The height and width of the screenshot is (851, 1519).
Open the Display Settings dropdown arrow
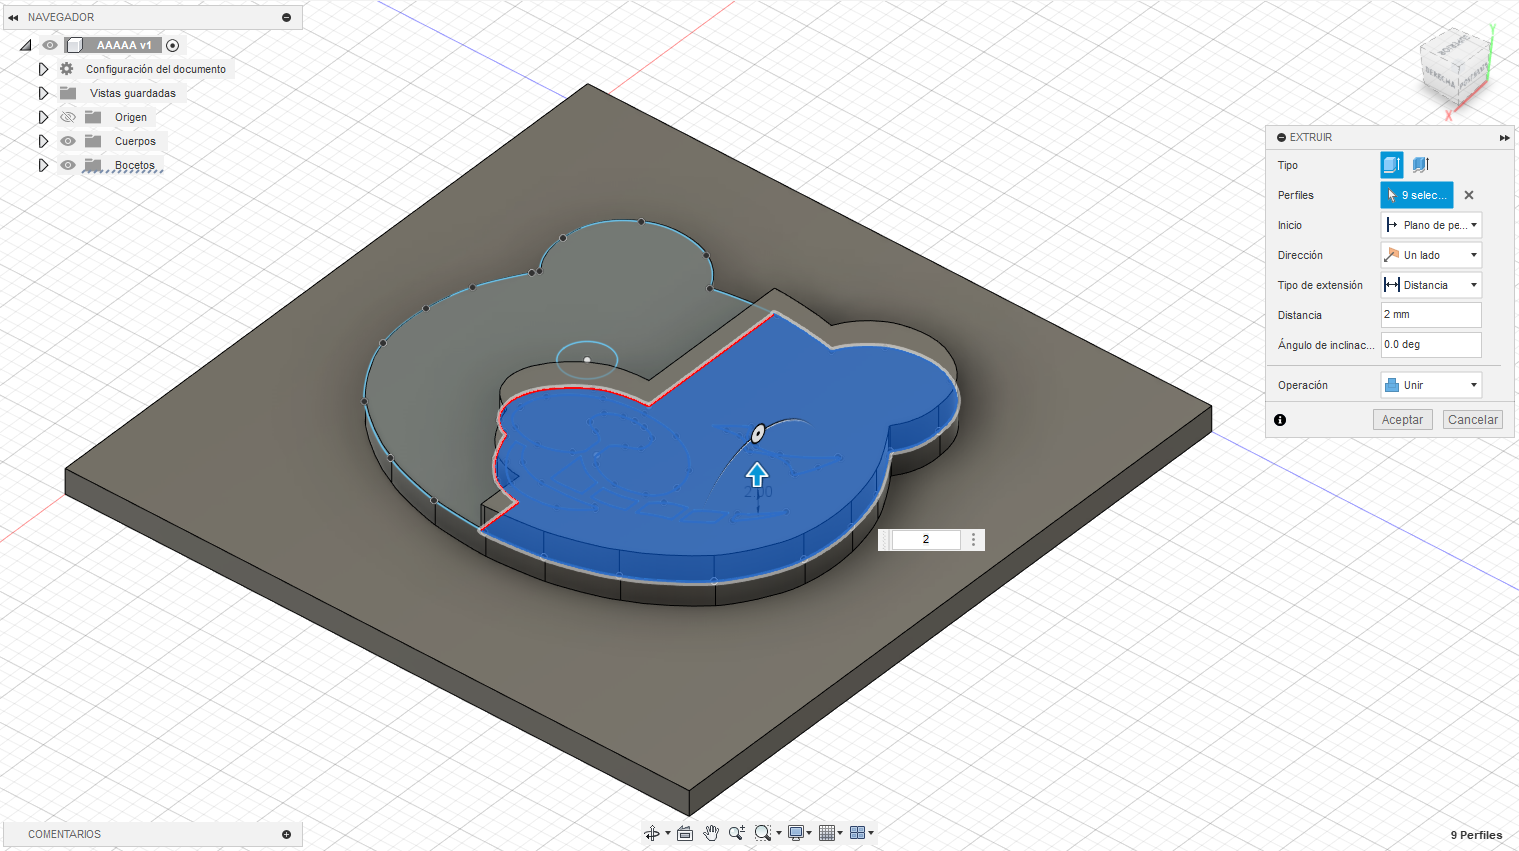pos(810,833)
